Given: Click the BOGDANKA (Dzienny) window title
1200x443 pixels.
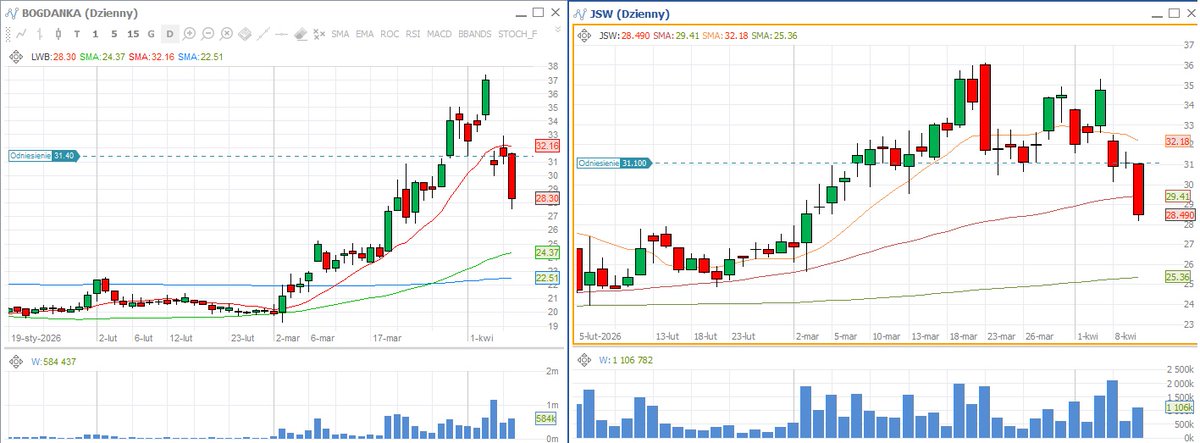Looking at the screenshot, I should click(x=80, y=13).
